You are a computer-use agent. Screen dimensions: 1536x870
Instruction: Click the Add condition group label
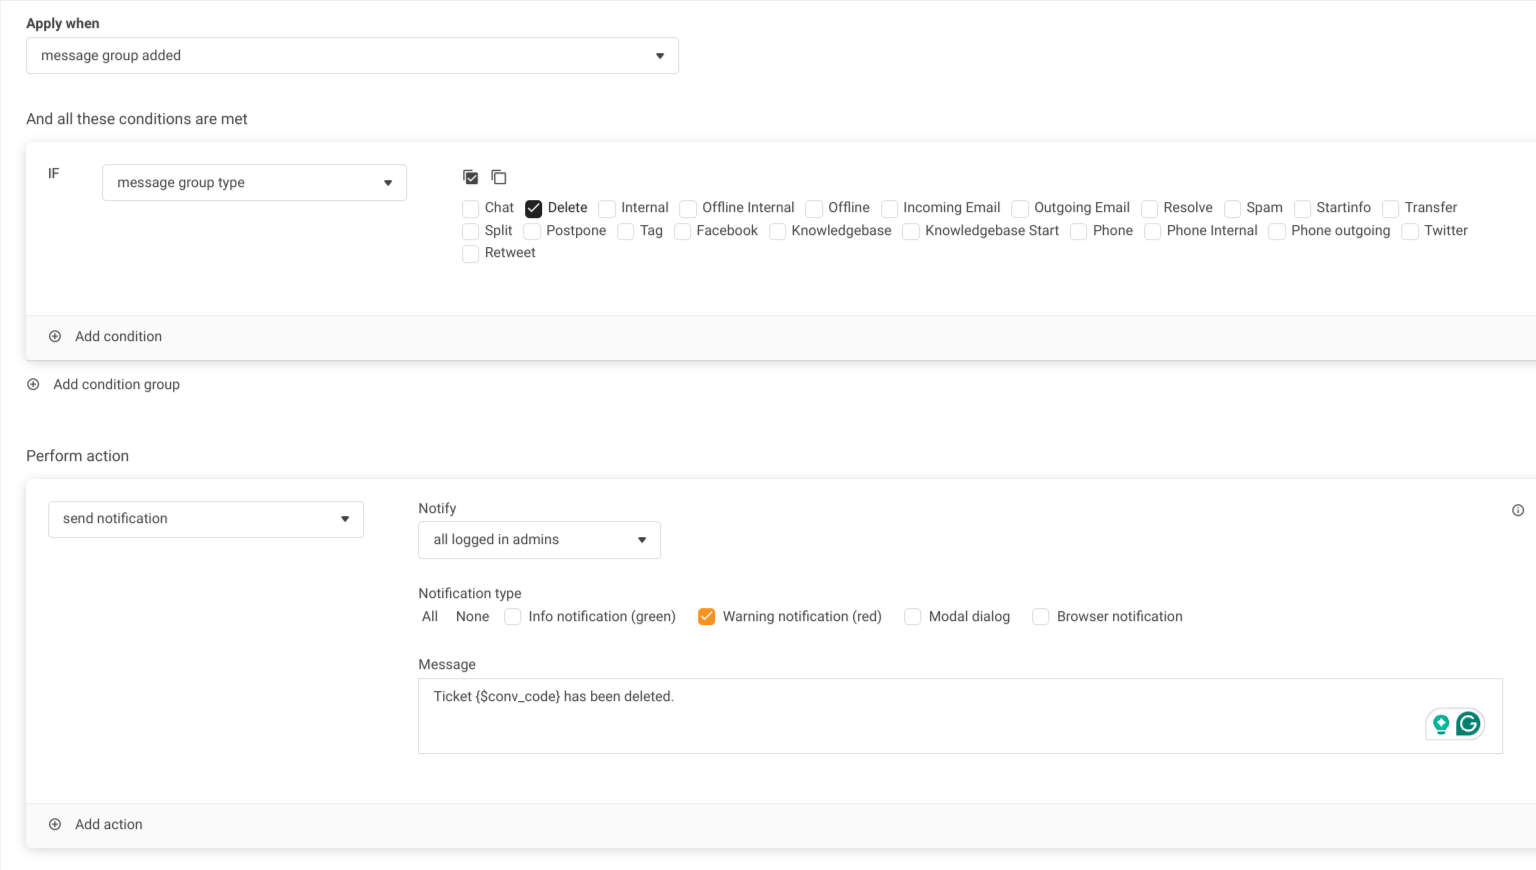click(116, 385)
